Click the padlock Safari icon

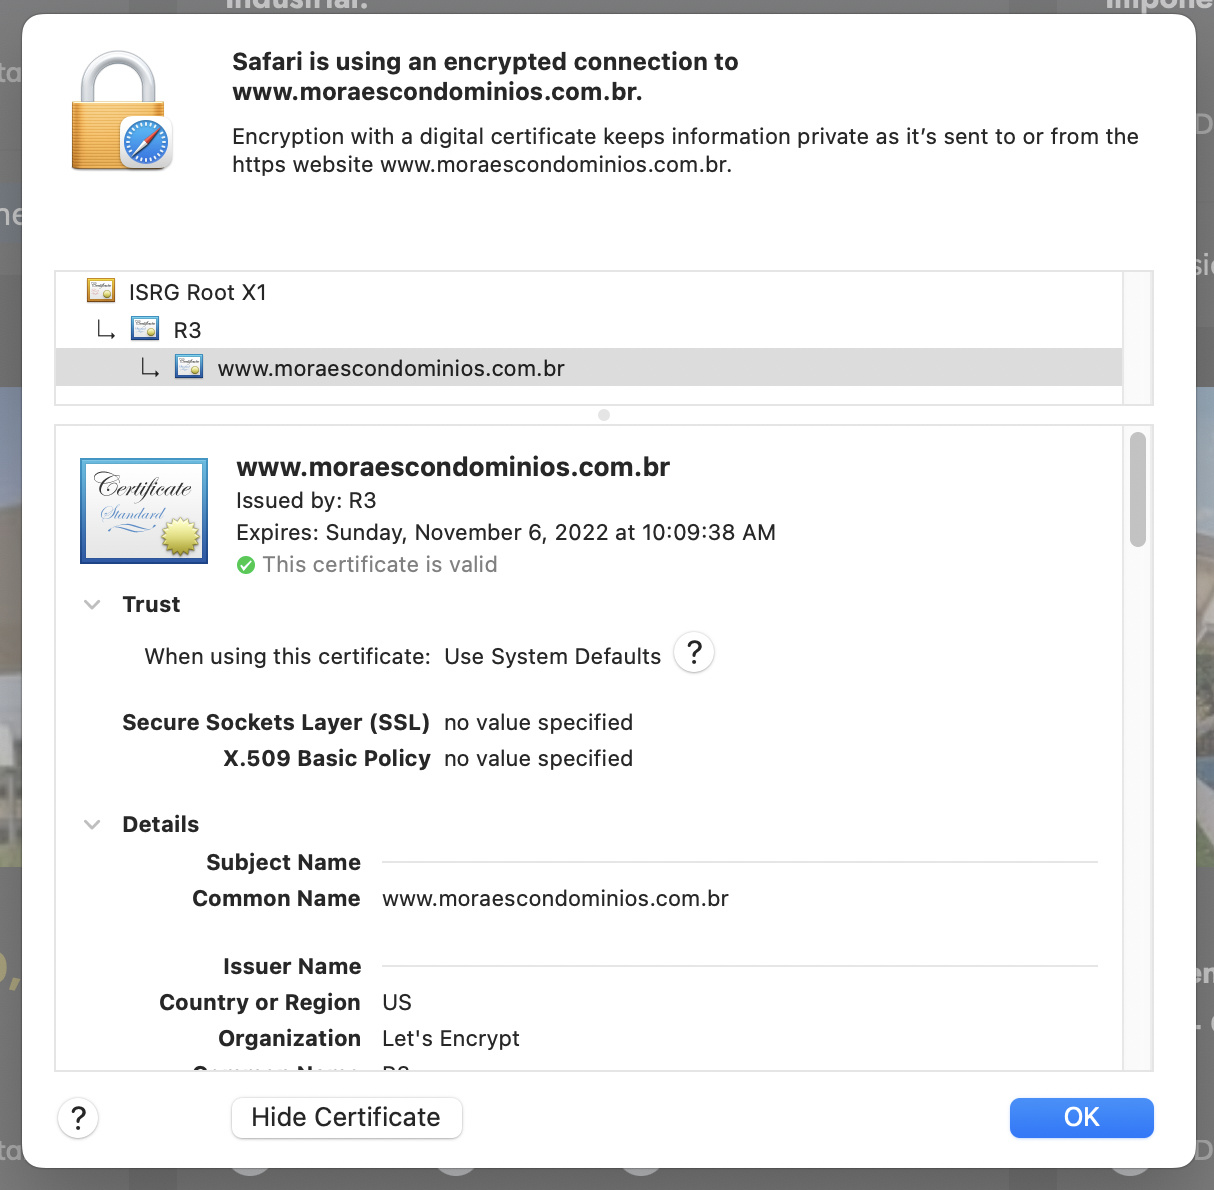(x=122, y=111)
